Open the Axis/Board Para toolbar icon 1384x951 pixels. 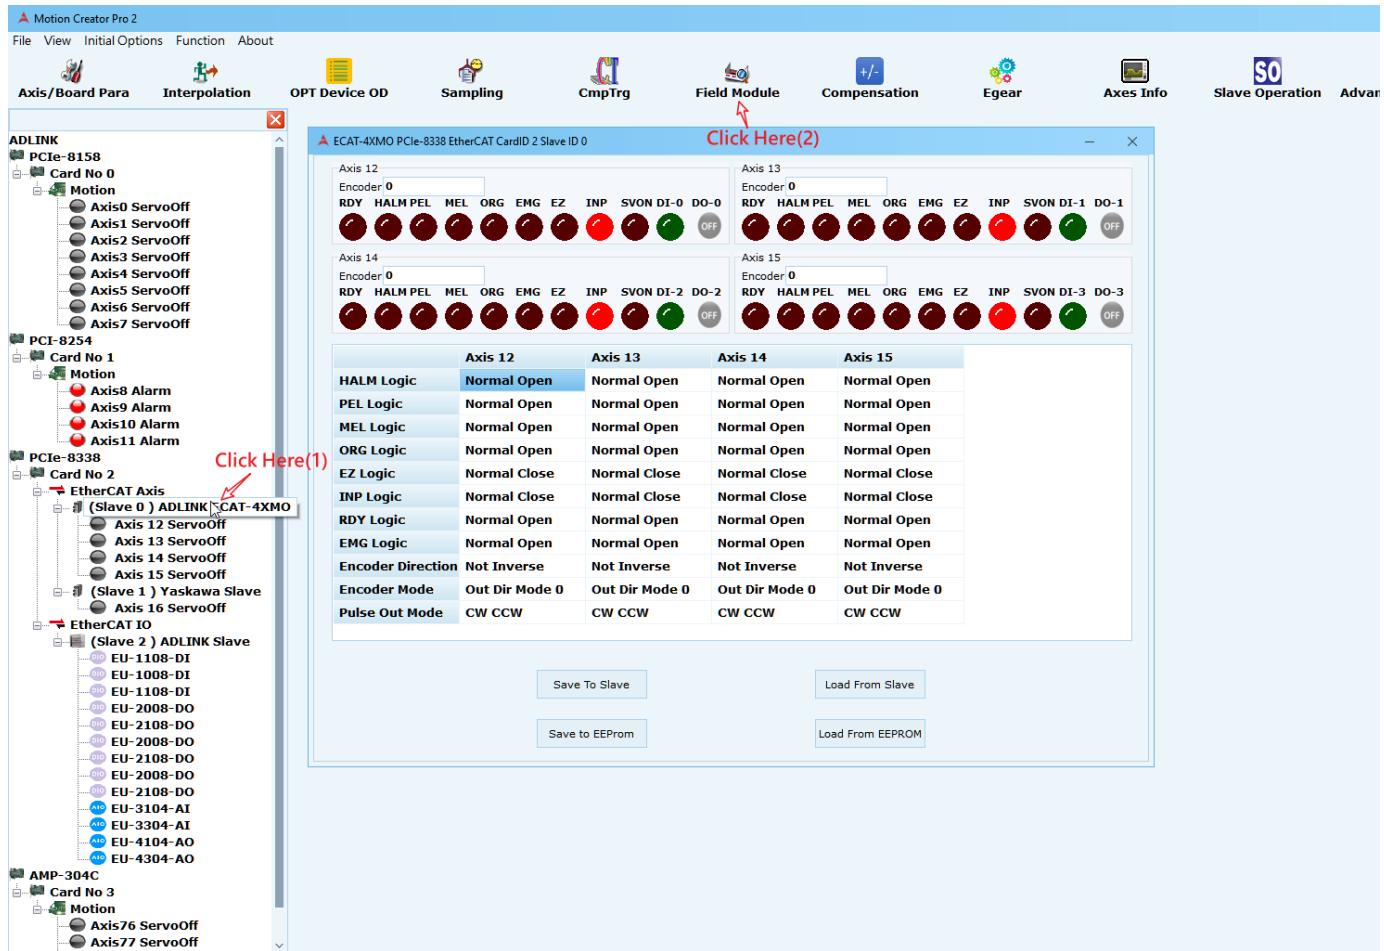[73, 78]
